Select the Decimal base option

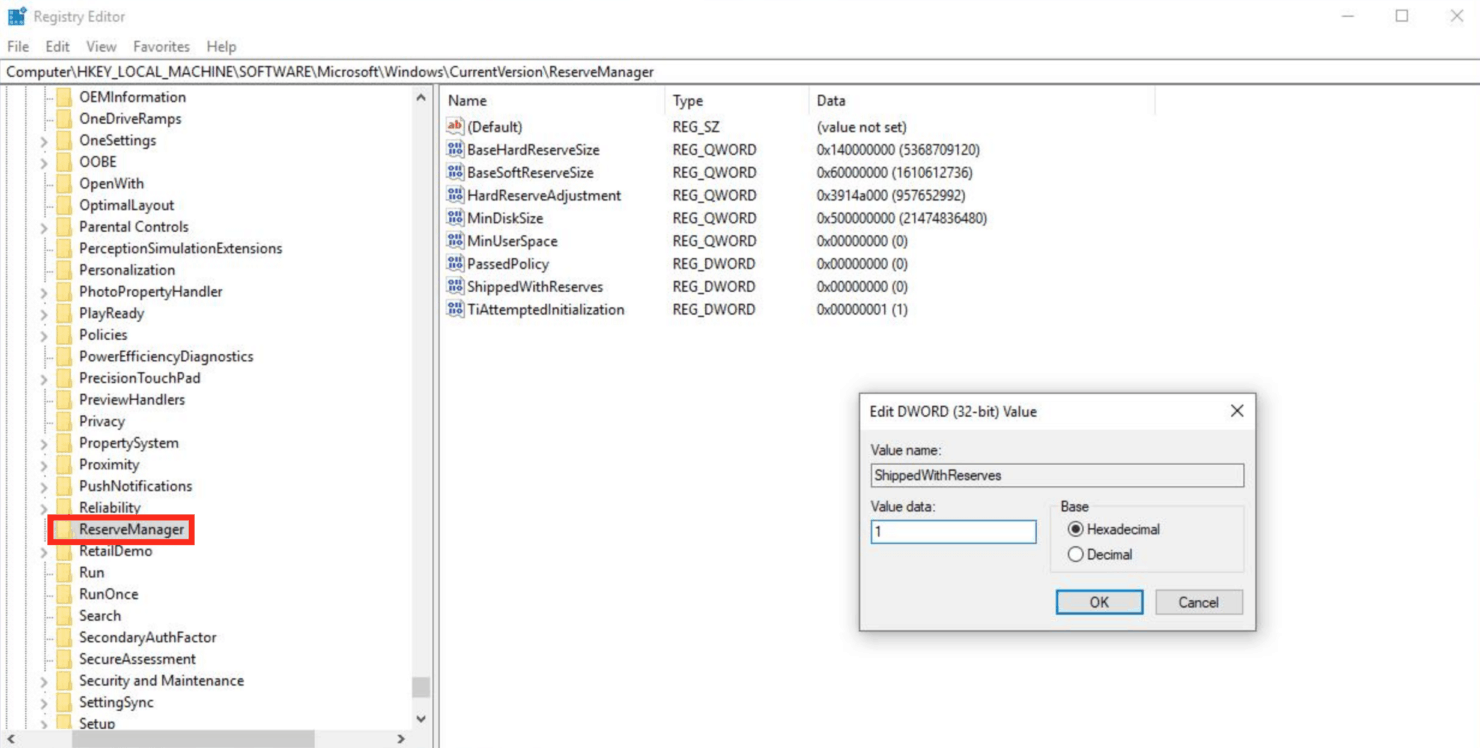pyautogui.click(x=1076, y=553)
